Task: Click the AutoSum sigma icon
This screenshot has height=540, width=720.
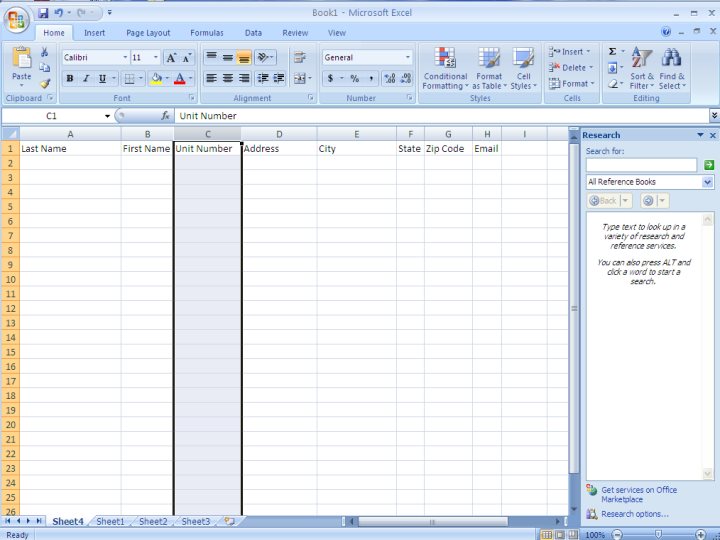Action: coord(613,51)
